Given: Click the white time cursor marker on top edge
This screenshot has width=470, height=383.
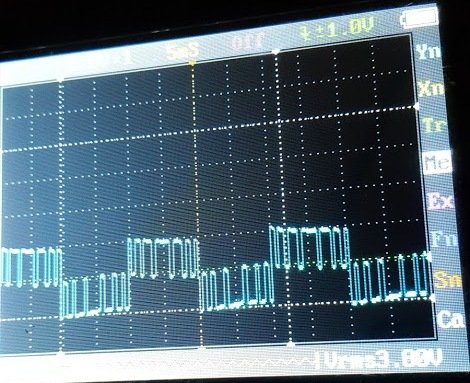Looking at the screenshot, I should coord(276,51).
